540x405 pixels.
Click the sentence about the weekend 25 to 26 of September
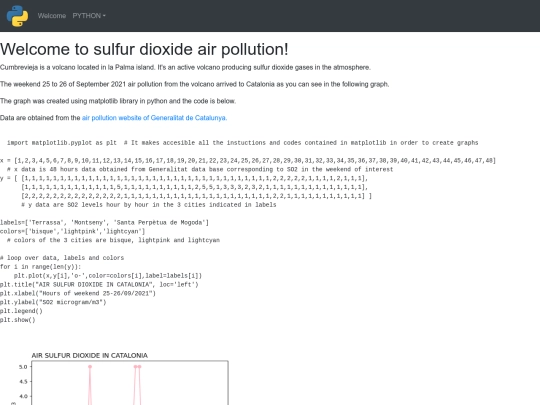point(195,84)
